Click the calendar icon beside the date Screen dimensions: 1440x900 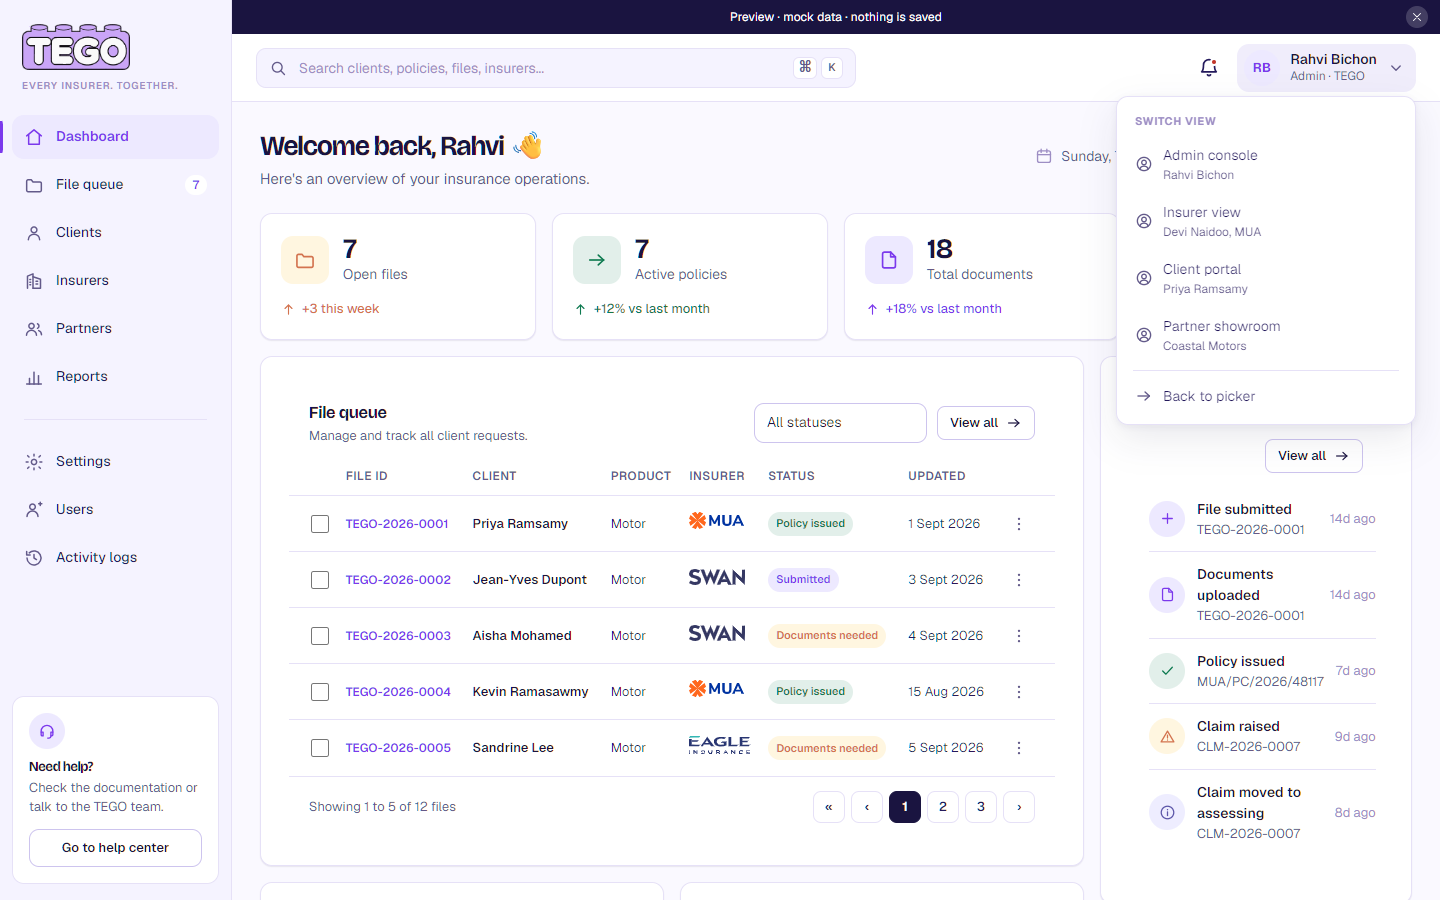click(x=1044, y=156)
